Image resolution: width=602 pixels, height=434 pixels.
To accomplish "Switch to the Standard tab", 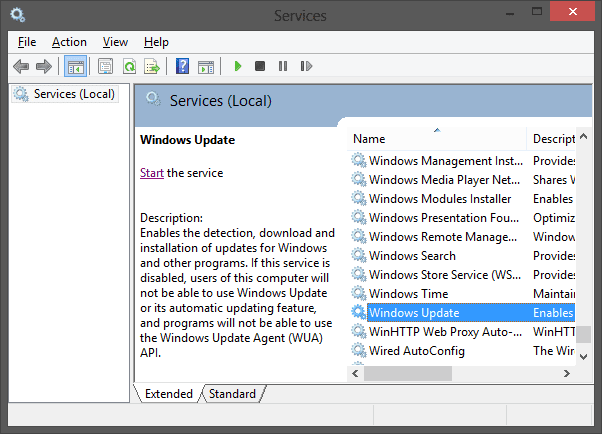I will [232, 394].
